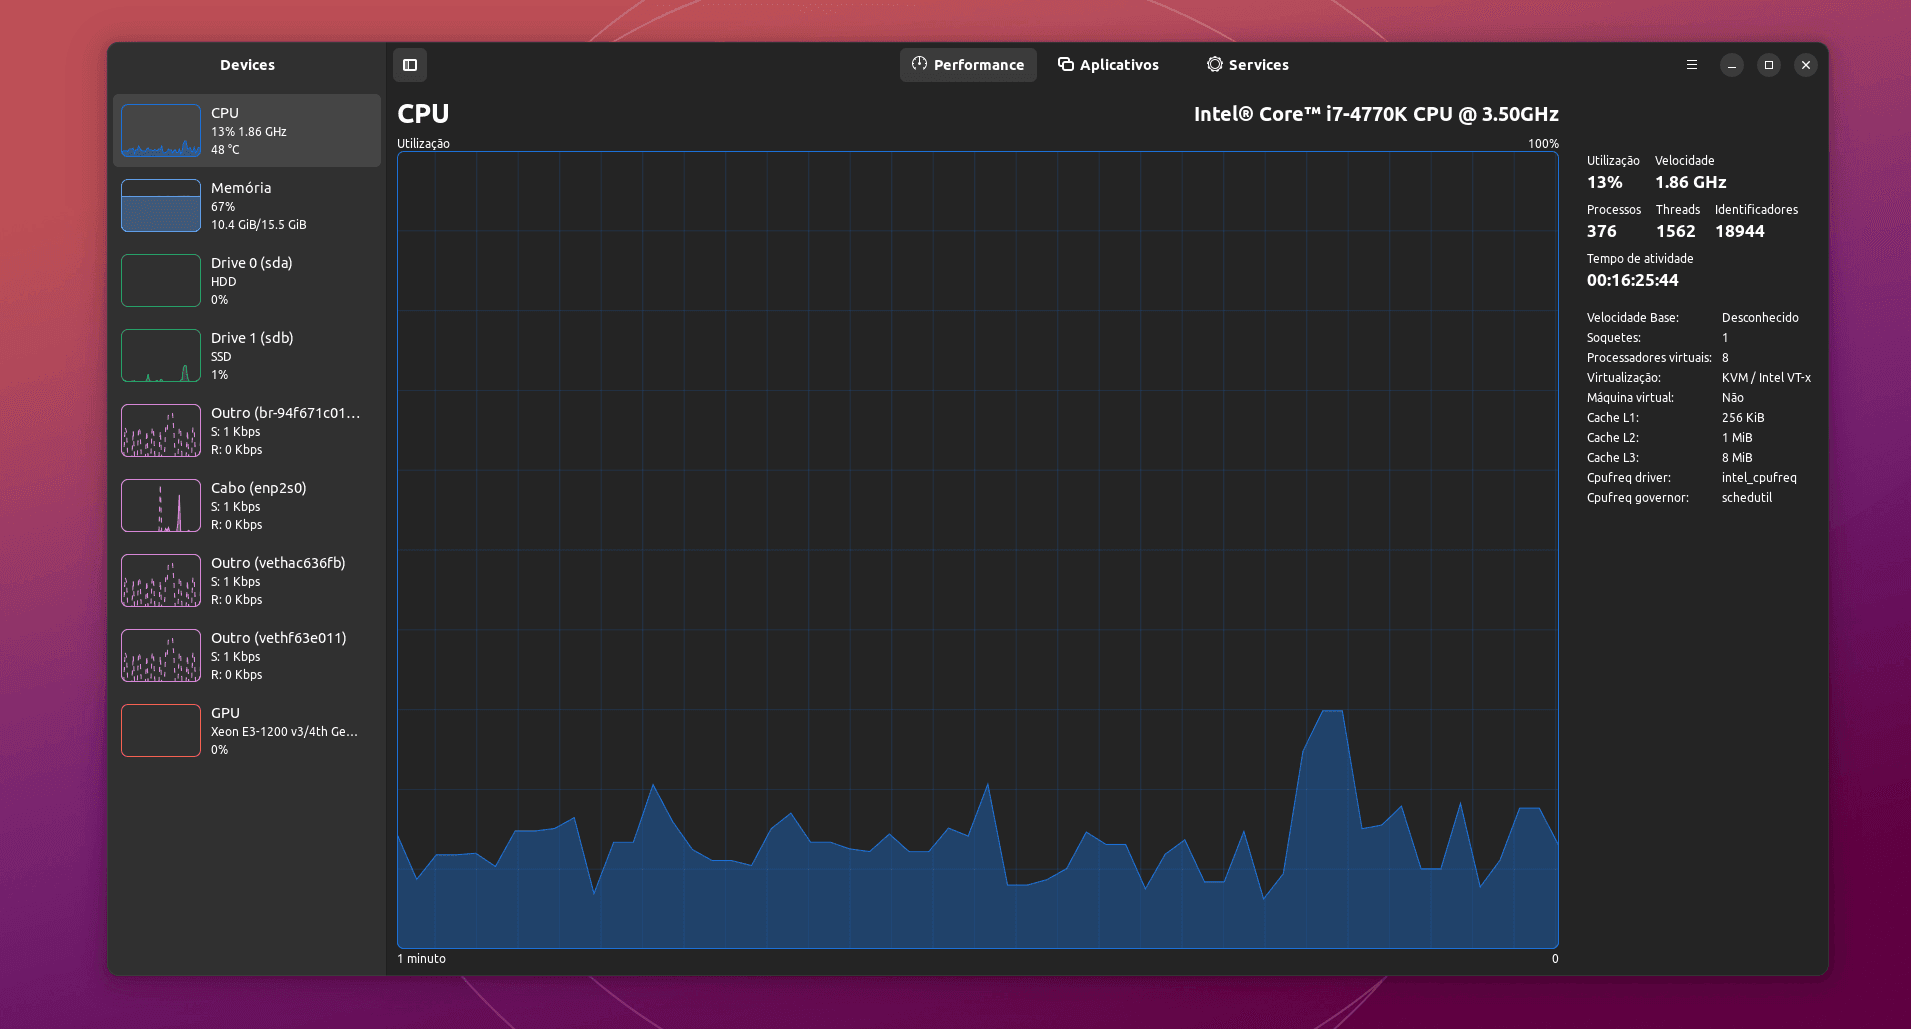Select the Memória device entry

tap(247, 206)
